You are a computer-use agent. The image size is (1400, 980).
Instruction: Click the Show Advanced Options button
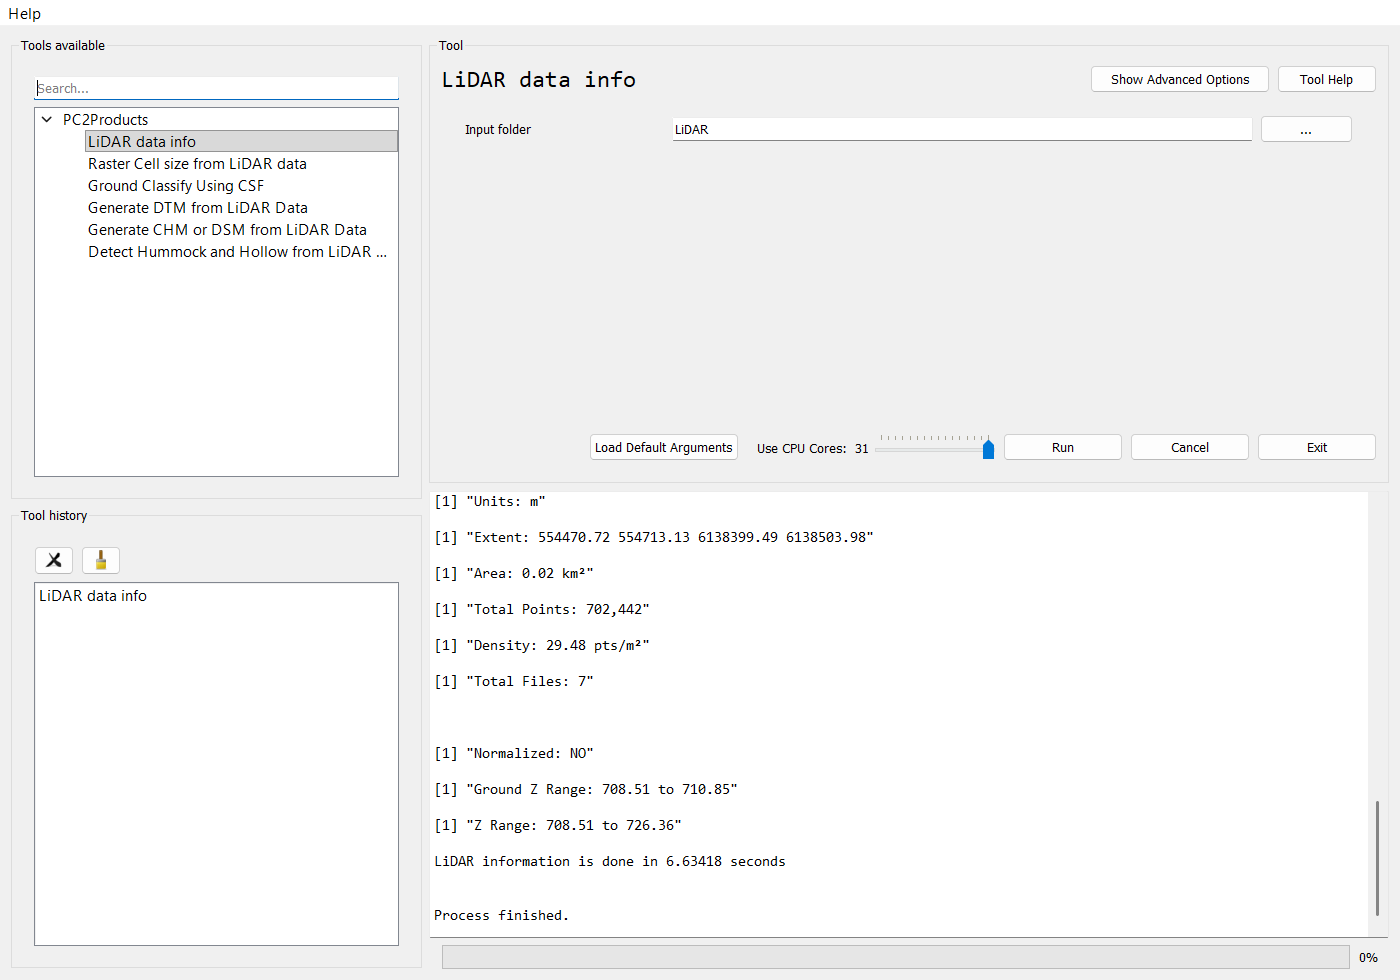click(1180, 79)
